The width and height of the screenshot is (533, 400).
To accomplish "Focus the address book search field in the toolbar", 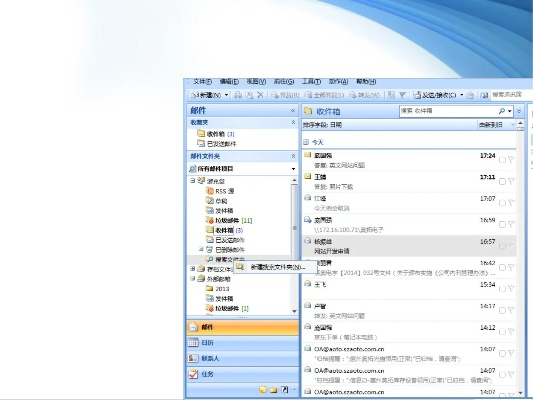I will [x=512, y=95].
